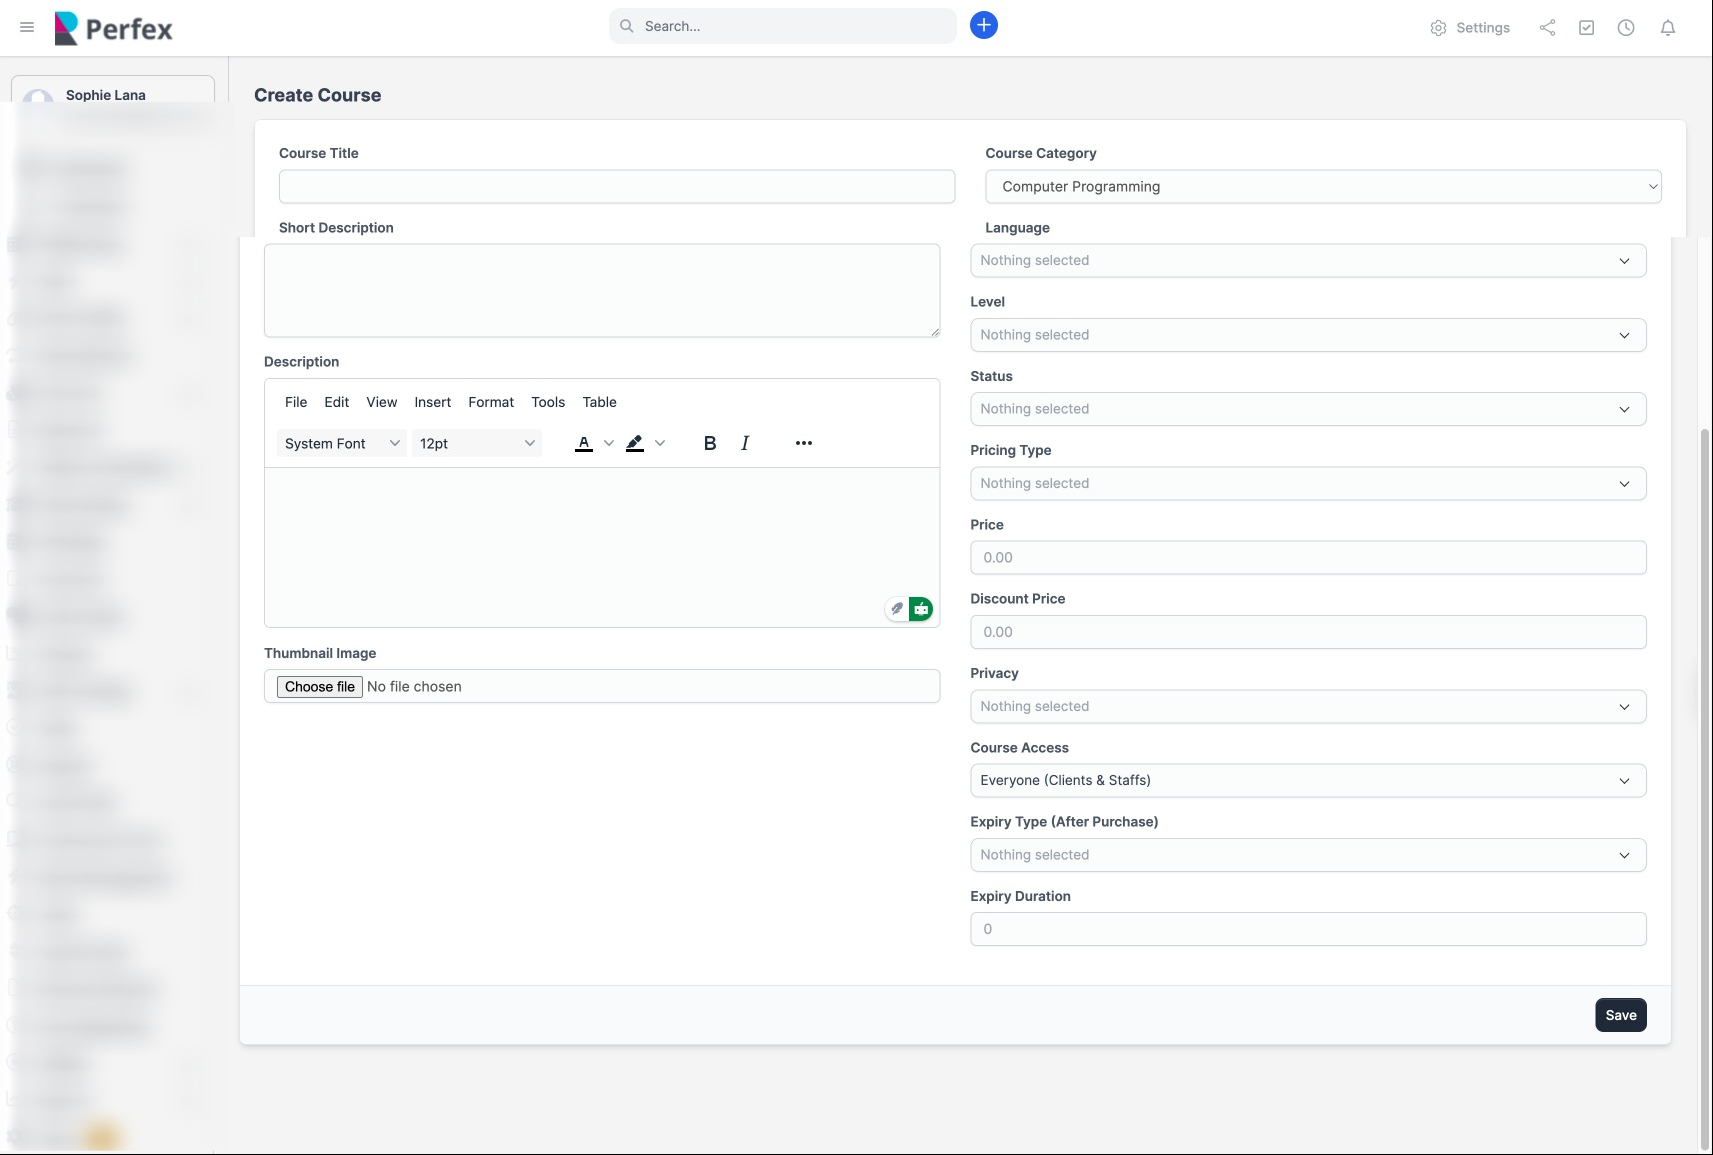Open the hamburger sidebar menu
Viewport: 1713px width, 1155px height.
coord(27,27)
